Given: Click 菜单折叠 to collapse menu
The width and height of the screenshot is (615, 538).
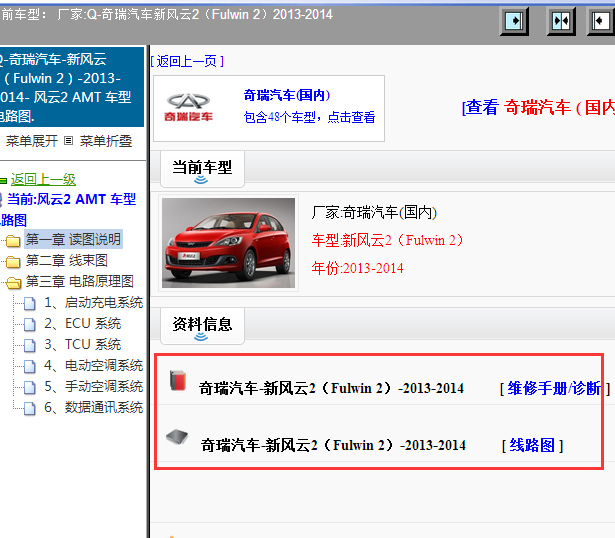Looking at the screenshot, I should (106, 141).
